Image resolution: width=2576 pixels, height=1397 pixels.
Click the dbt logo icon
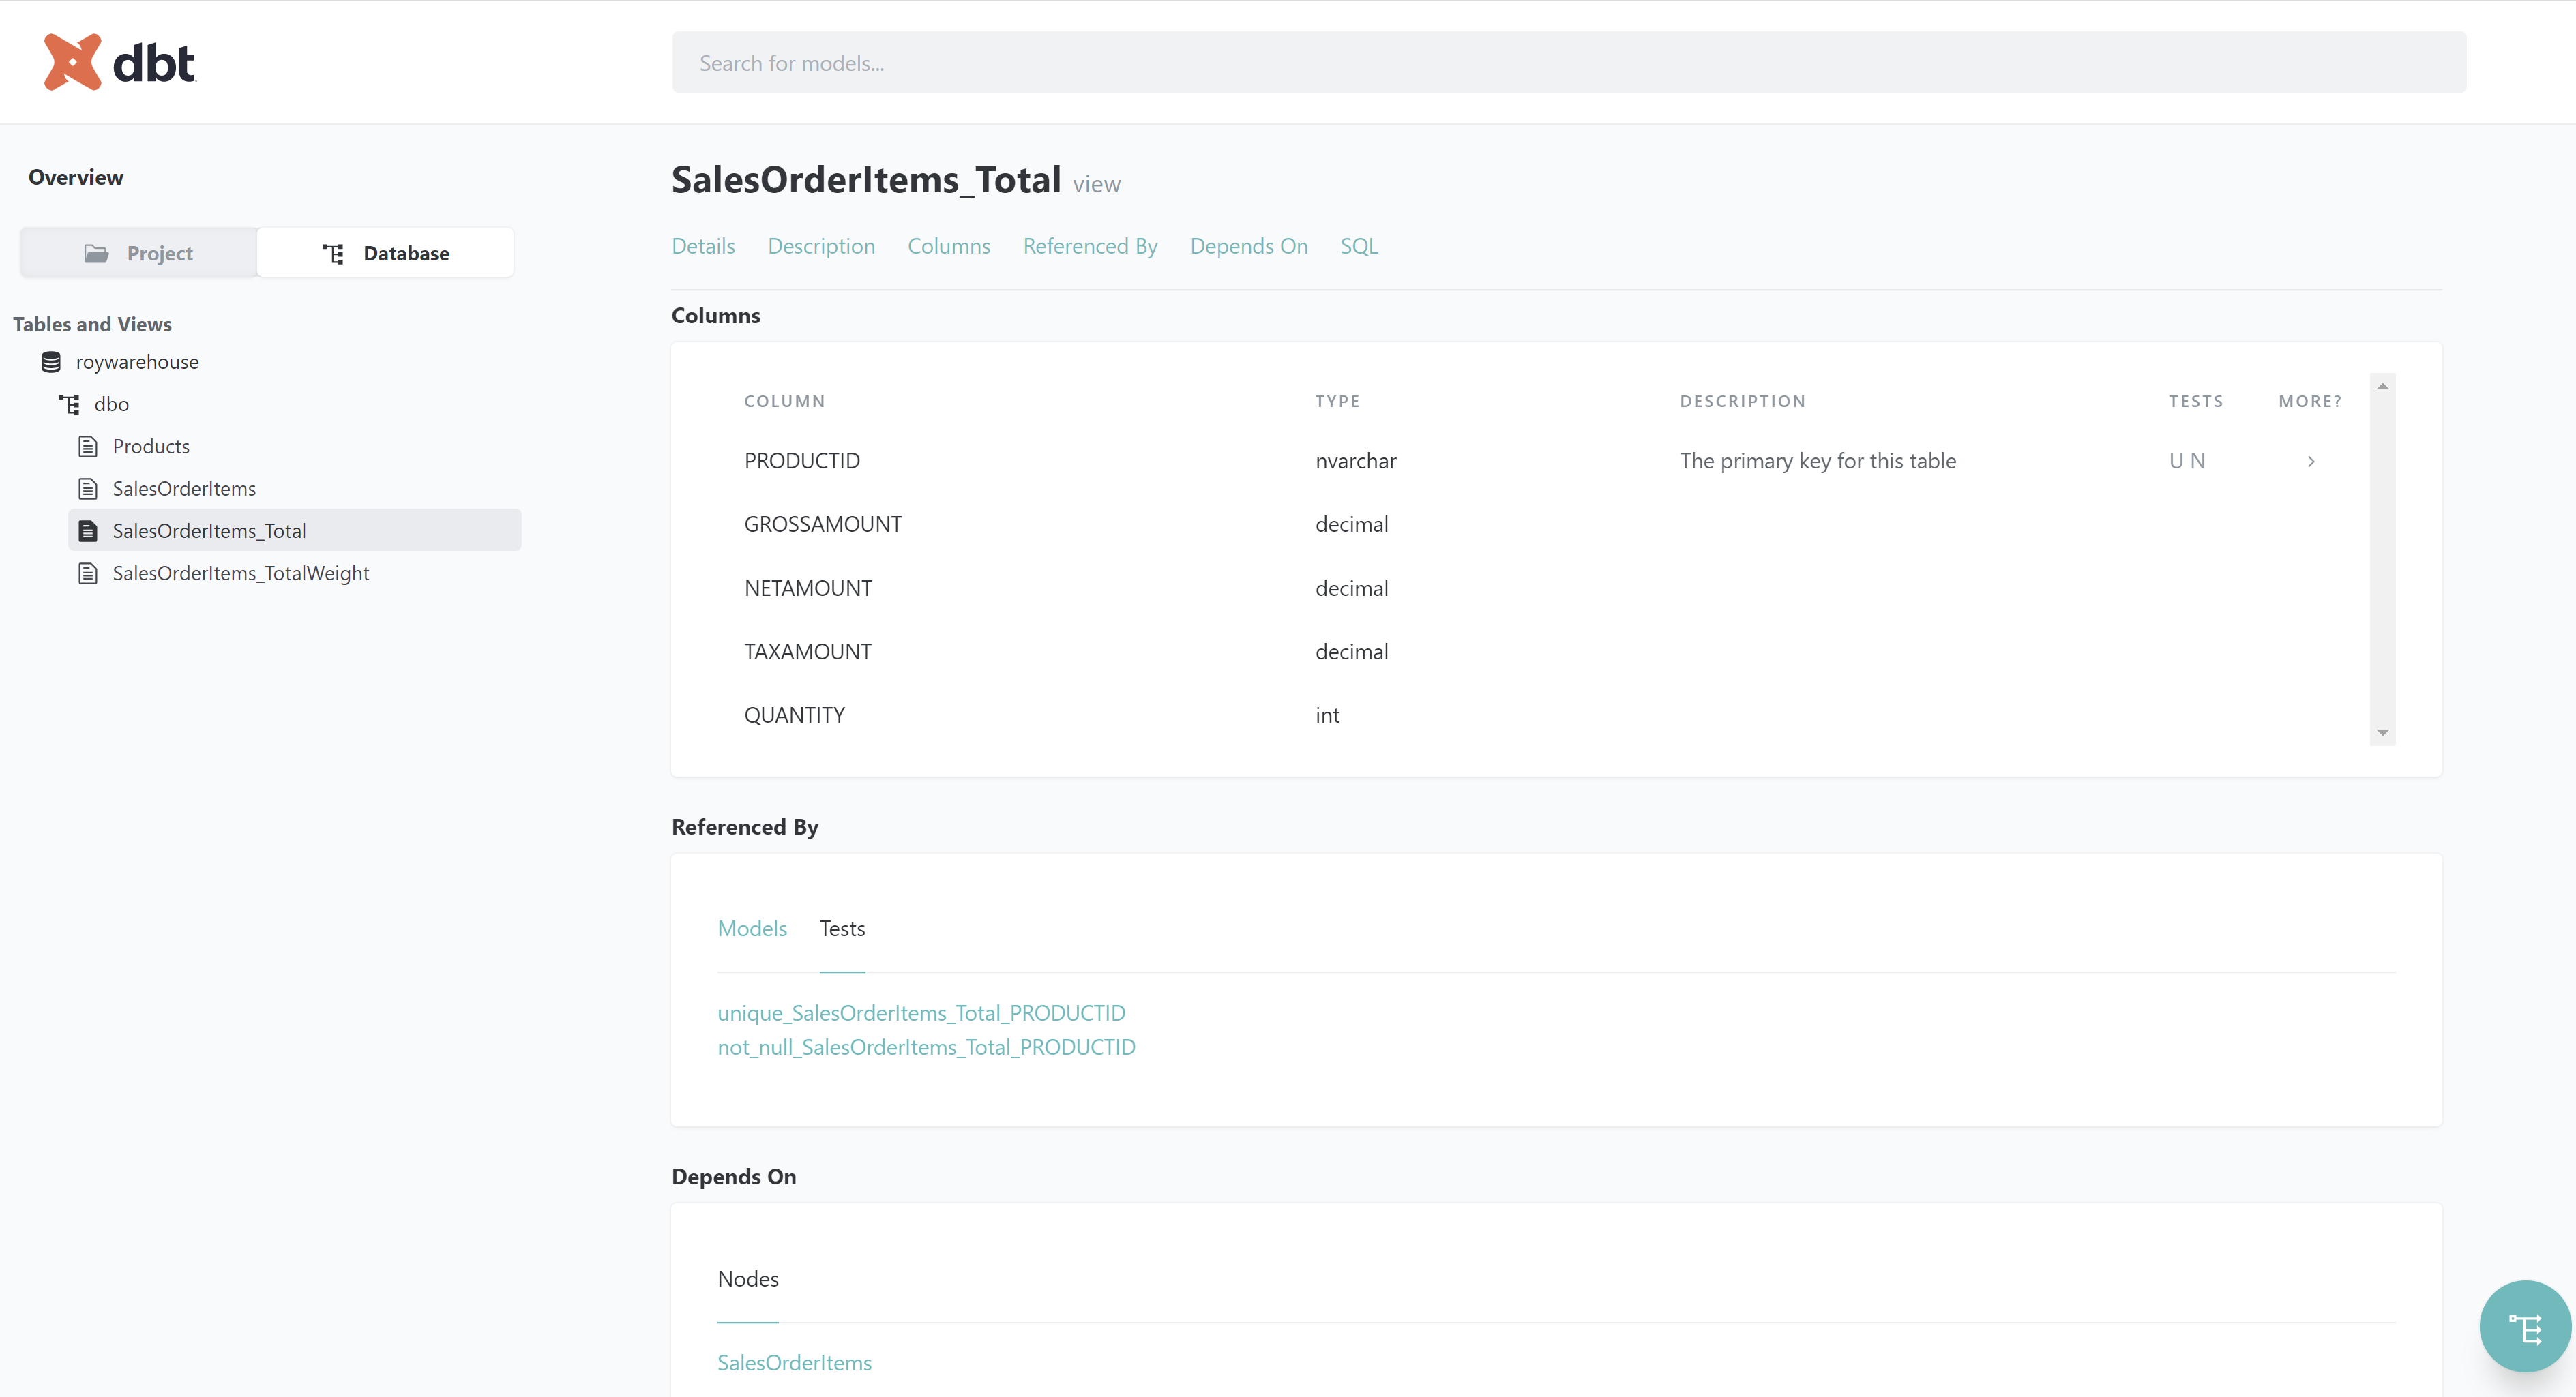tap(71, 61)
